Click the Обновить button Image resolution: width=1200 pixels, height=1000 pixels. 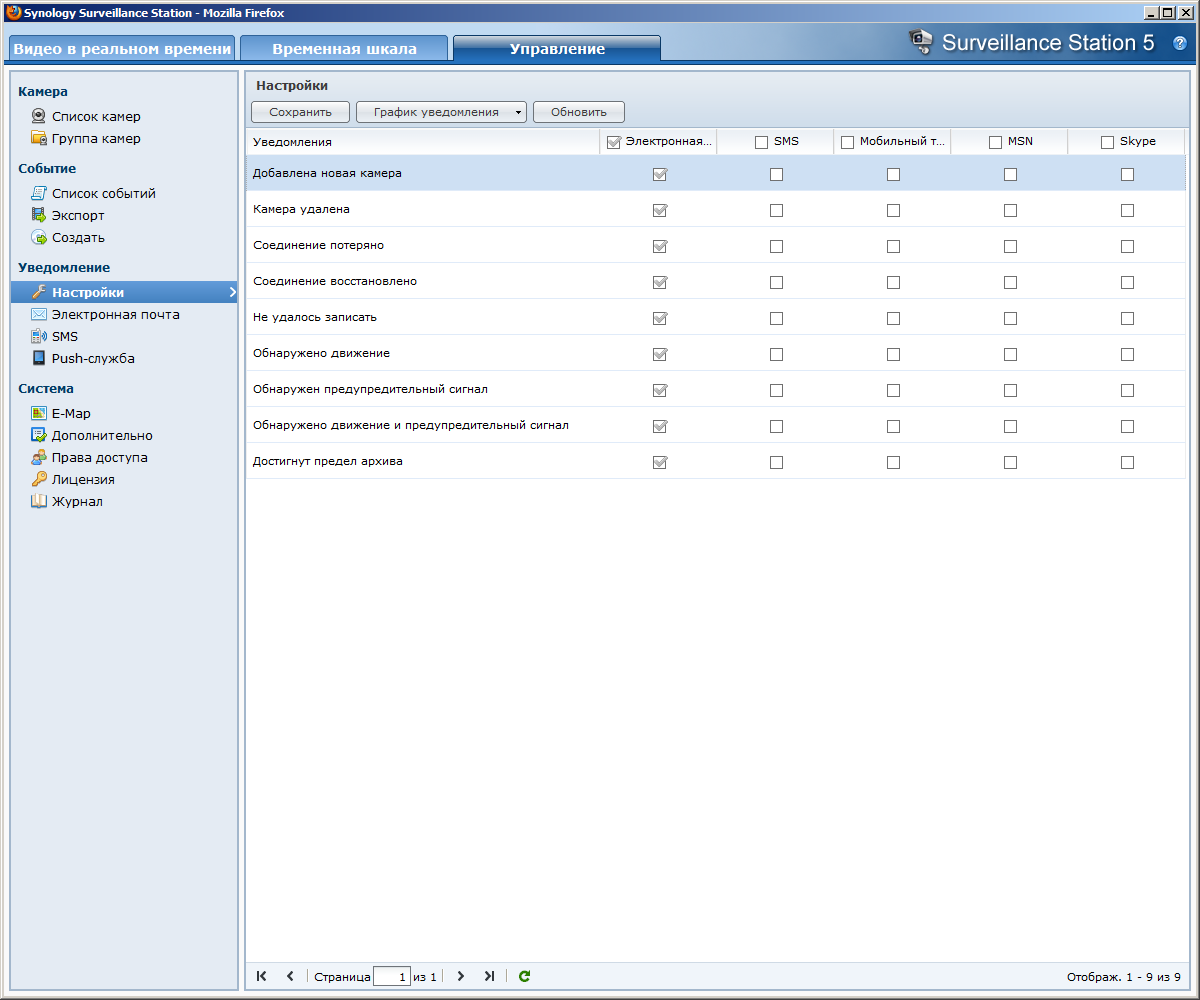[579, 112]
